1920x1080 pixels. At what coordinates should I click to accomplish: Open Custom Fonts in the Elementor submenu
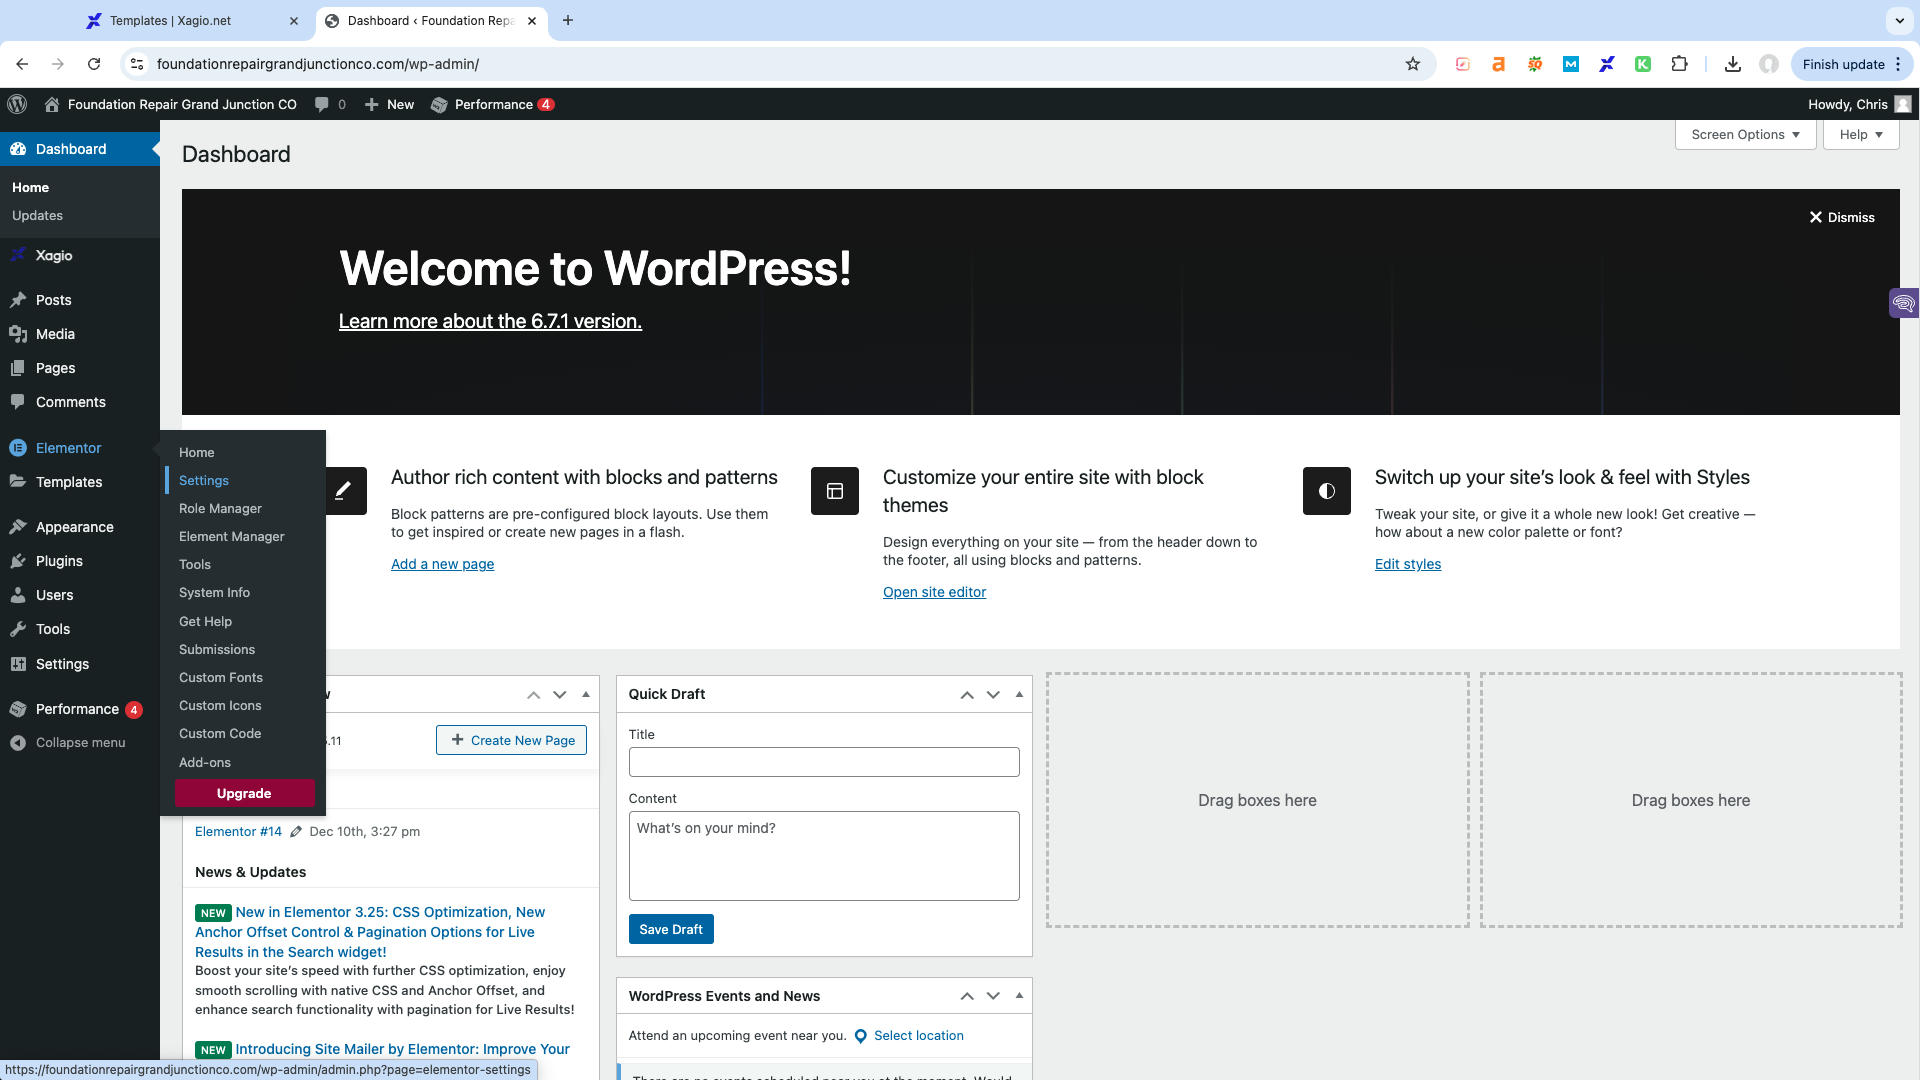pyautogui.click(x=221, y=678)
